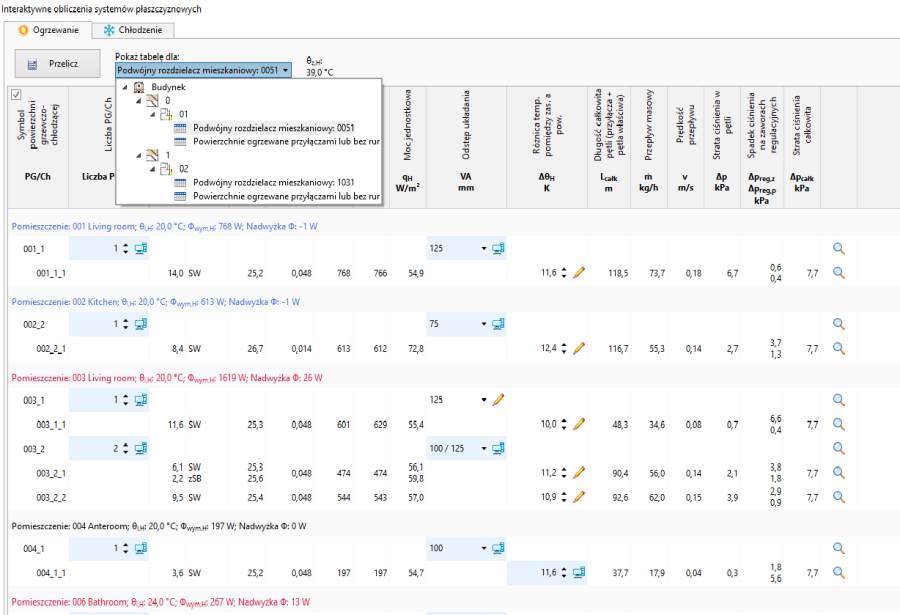Image resolution: width=900 pixels, height=615 pixels.
Task: Toggle the checkbox in the table header corner
Action: (16, 95)
